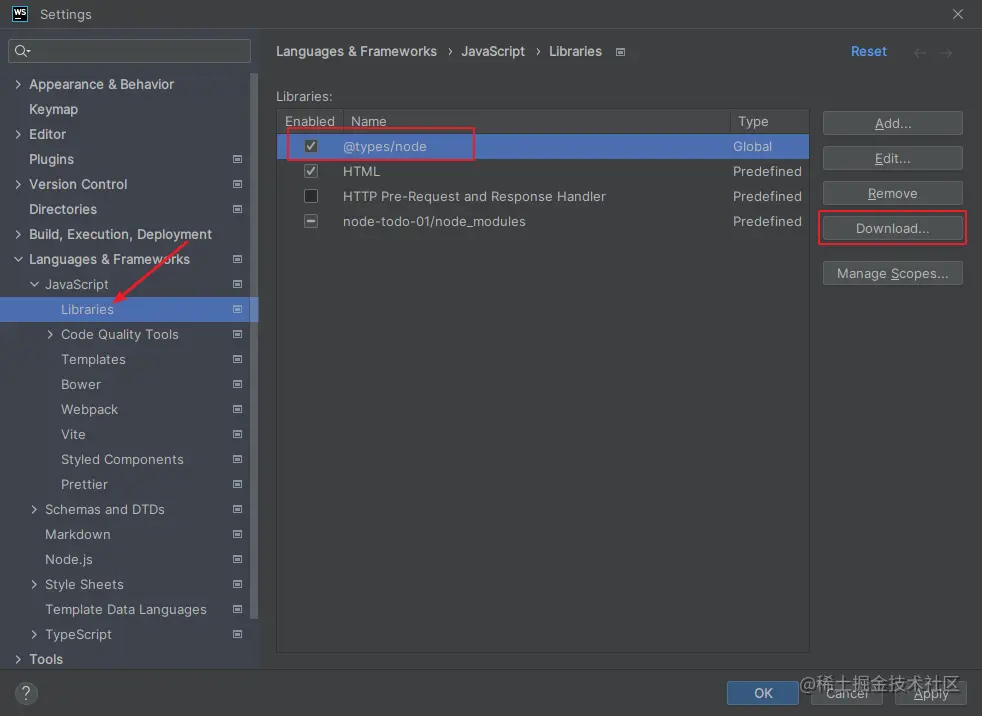This screenshot has width=982, height=716.
Task: Toggle node-todo-01/node_modules library checkbox
Action: pos(311,221)
